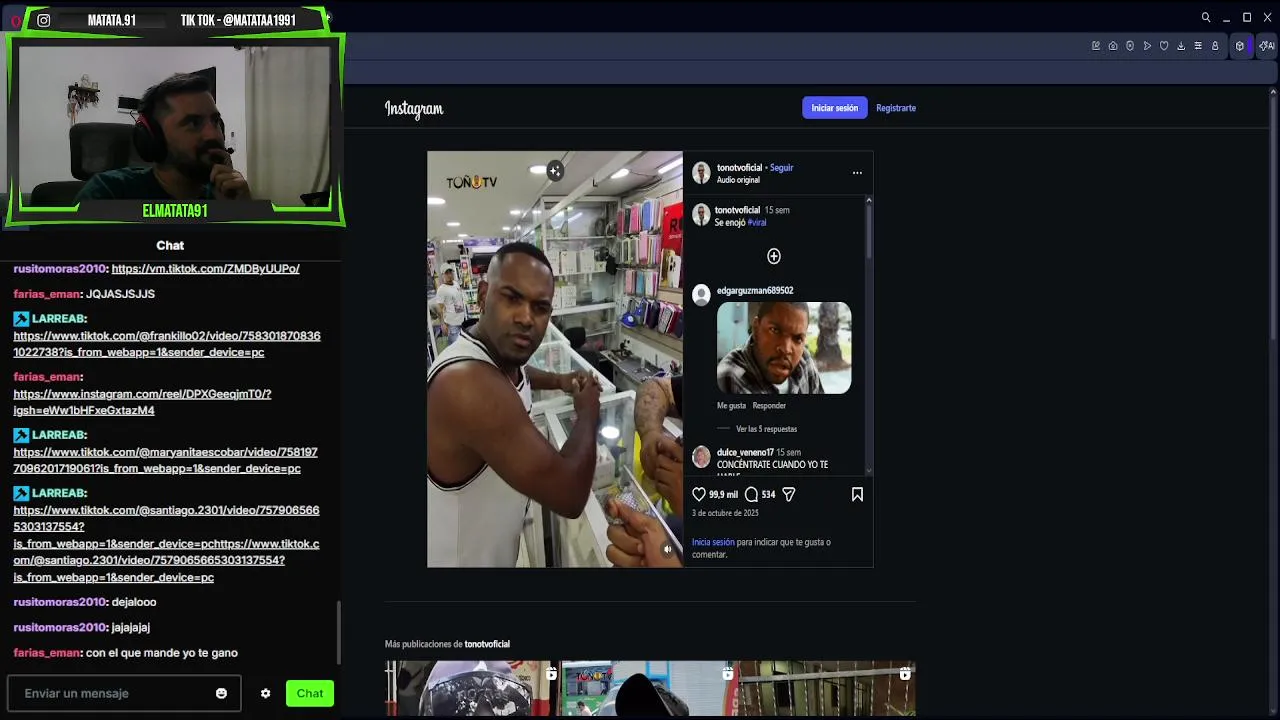The image size is (1280, 720).
Task: Click the "3 de octubre de 2025" date
Action: coord(725,513)
